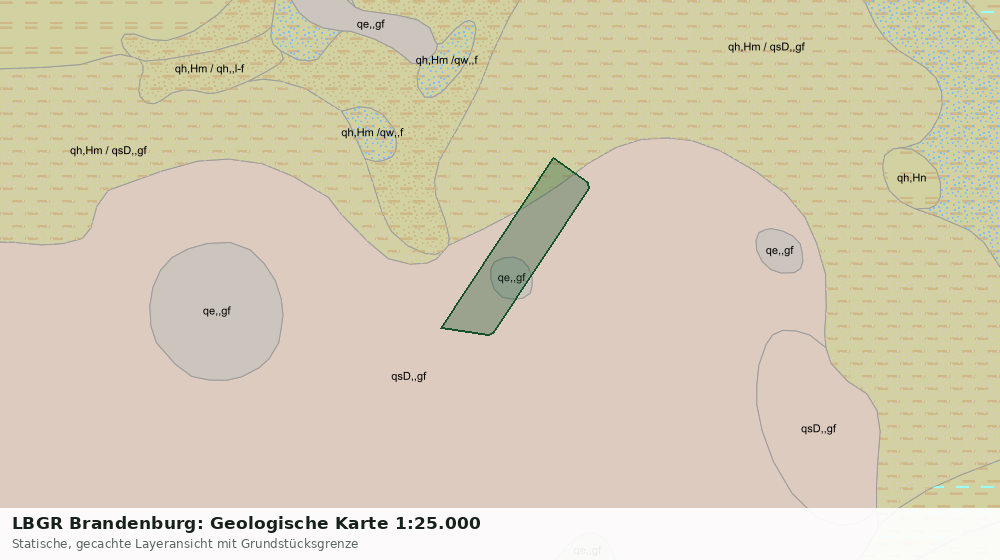This screenshot has height=560, width=1000.
Task: Click the upper qh,Hm /qw,,f label near the top gray area
Action: 446,60
